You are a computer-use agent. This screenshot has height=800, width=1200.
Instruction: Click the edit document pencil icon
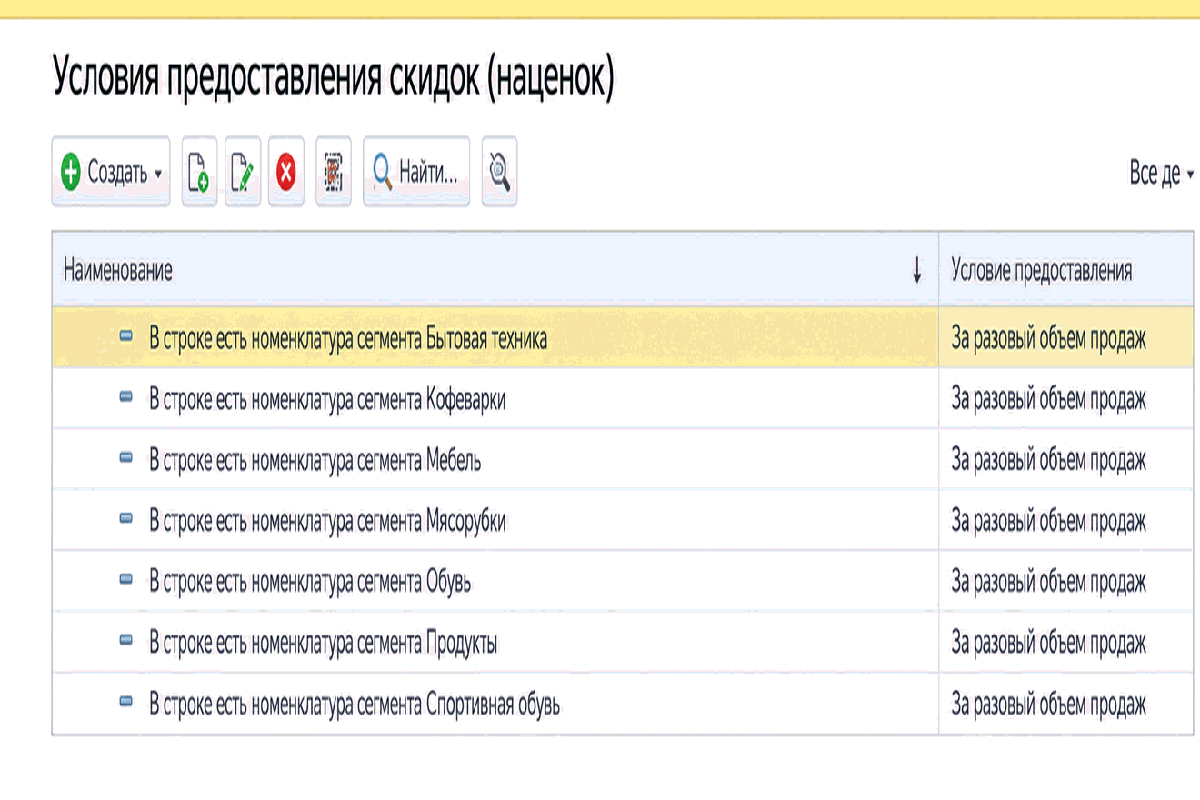point(243,172)
